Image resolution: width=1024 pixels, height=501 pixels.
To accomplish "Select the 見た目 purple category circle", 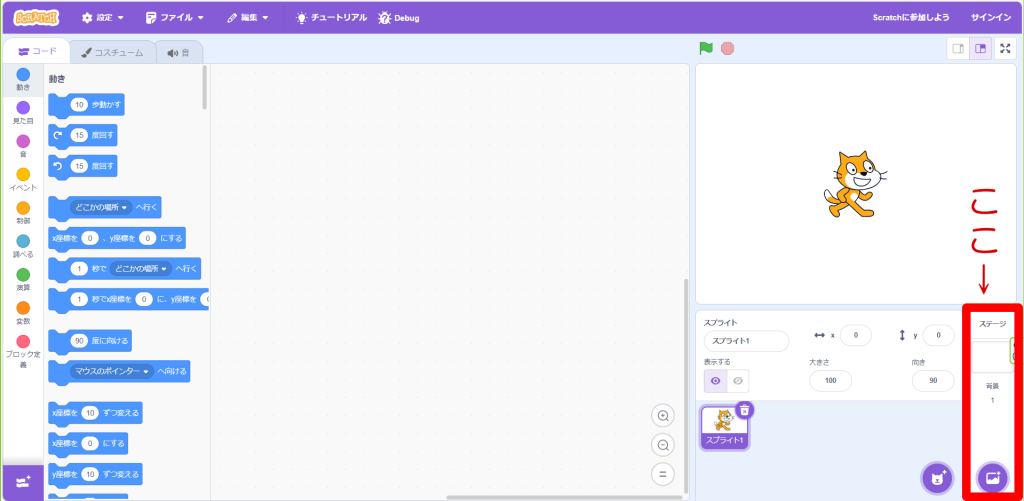I will [23, 107].
